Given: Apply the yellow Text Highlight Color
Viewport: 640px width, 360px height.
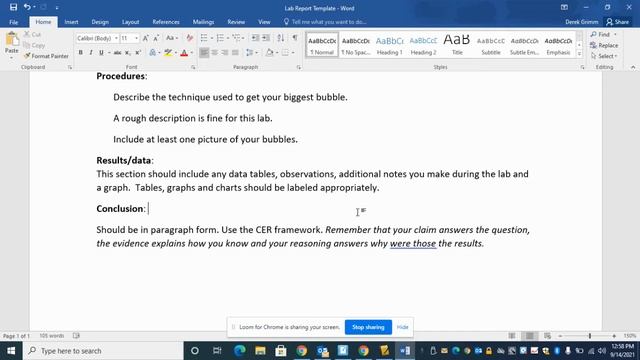Looking at the screenshot, I should [168, 53].
